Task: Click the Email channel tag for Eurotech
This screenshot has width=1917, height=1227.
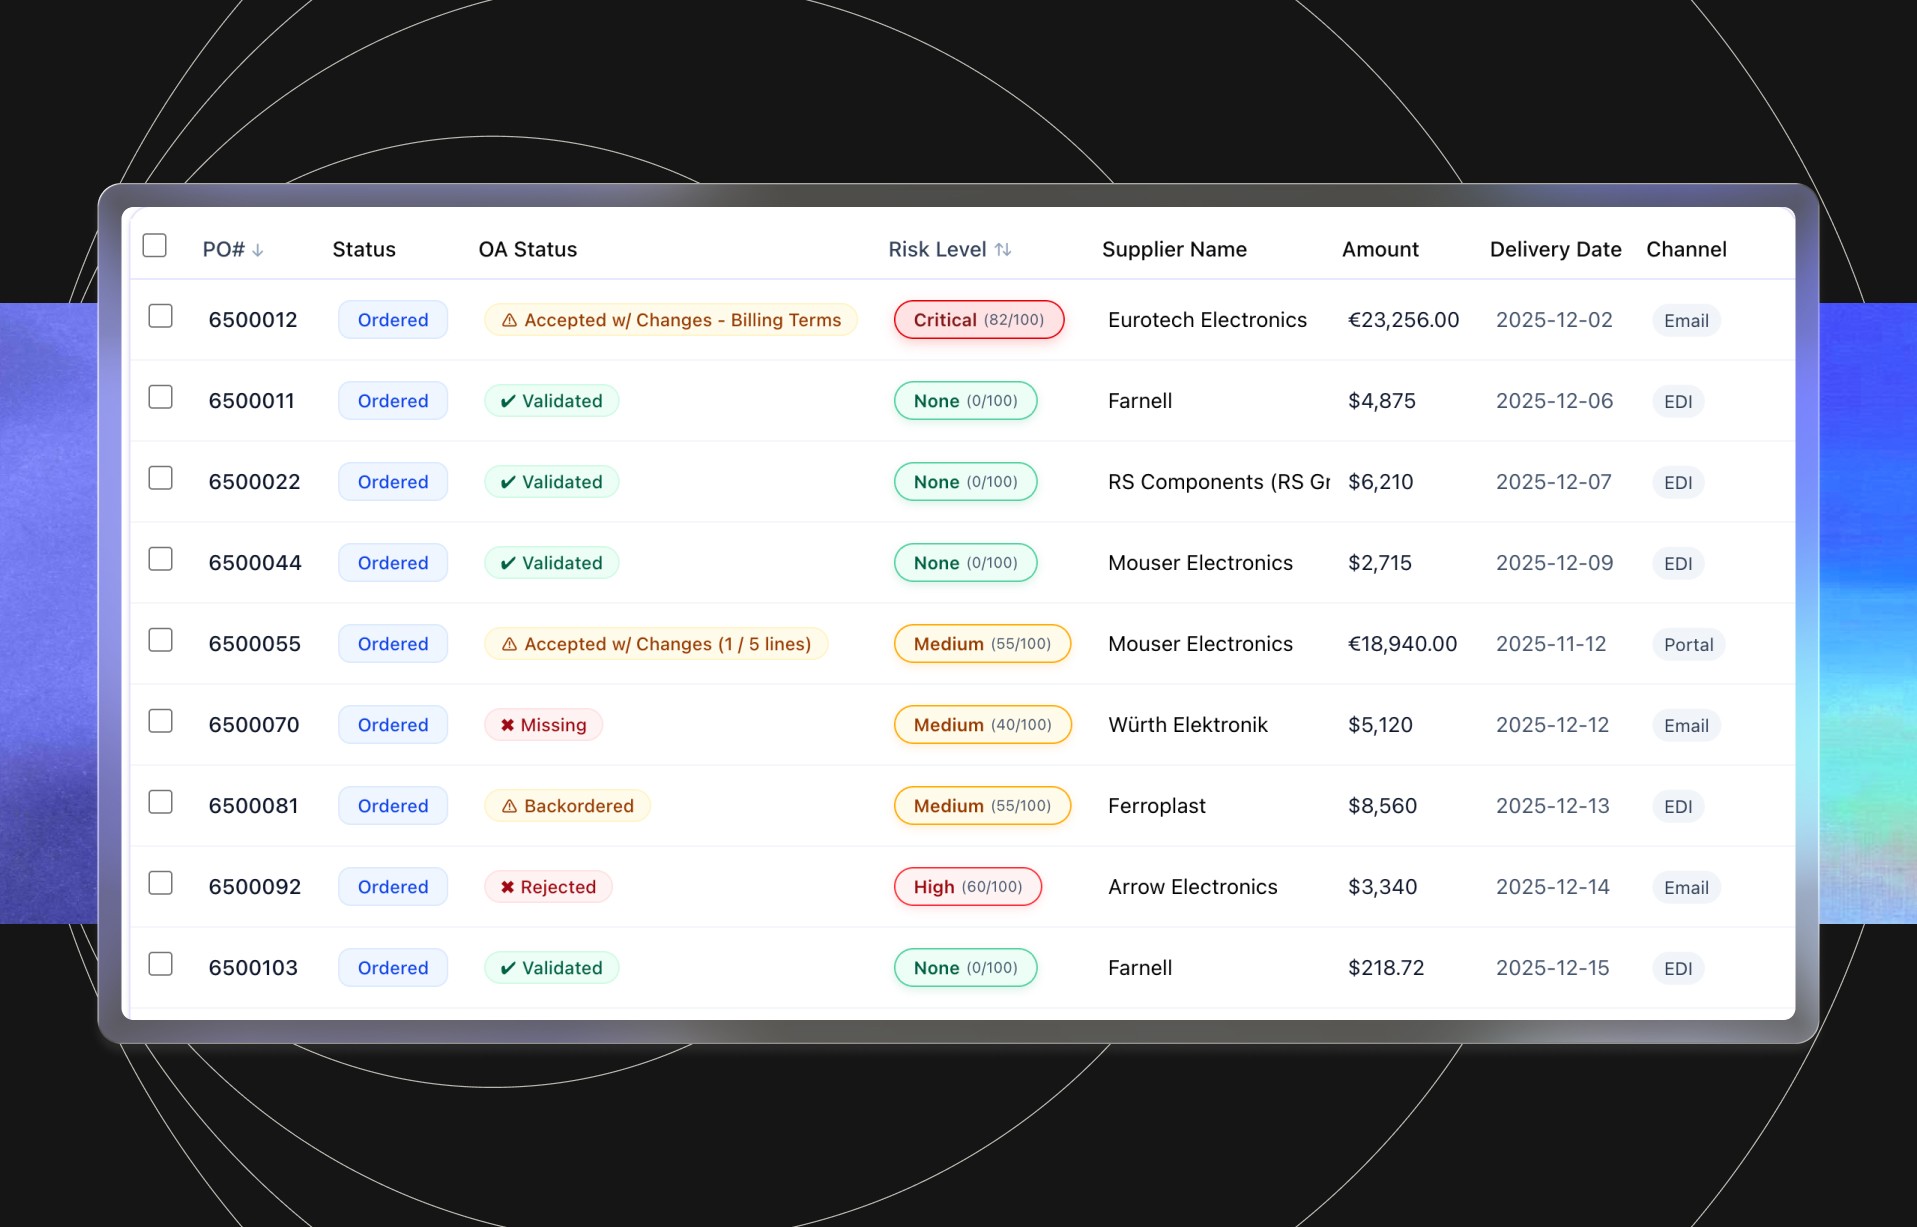Action: pyautogui.click(x=1686, y=321)
